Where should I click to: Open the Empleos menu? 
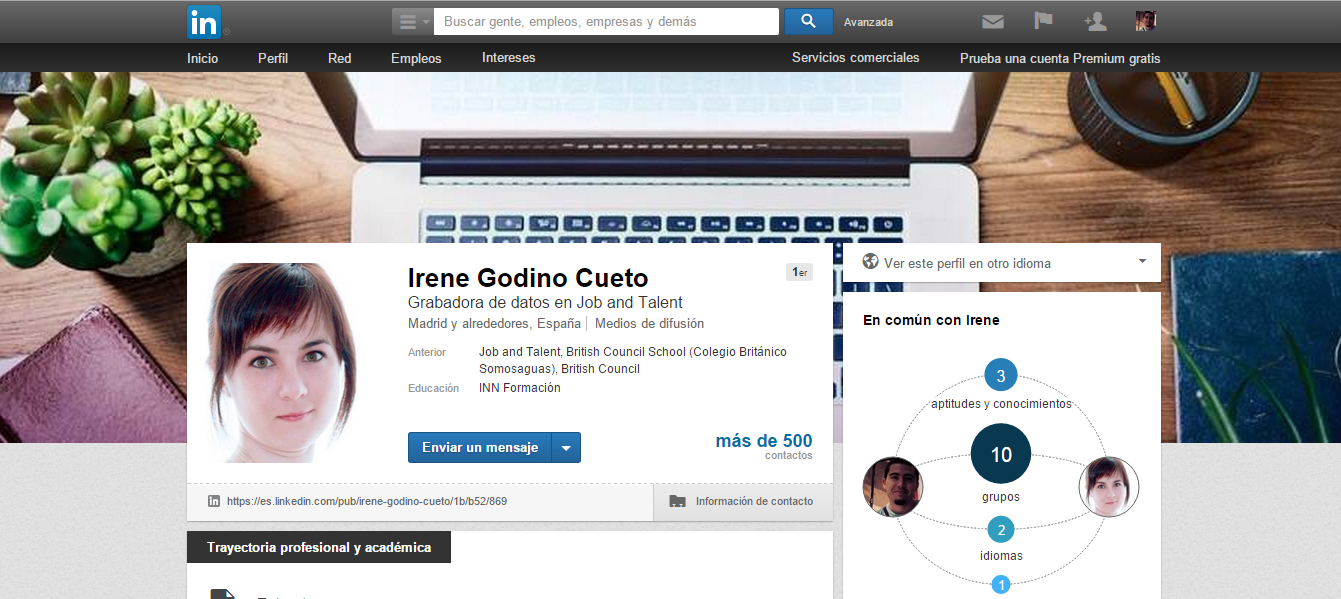tap(416, 58)
